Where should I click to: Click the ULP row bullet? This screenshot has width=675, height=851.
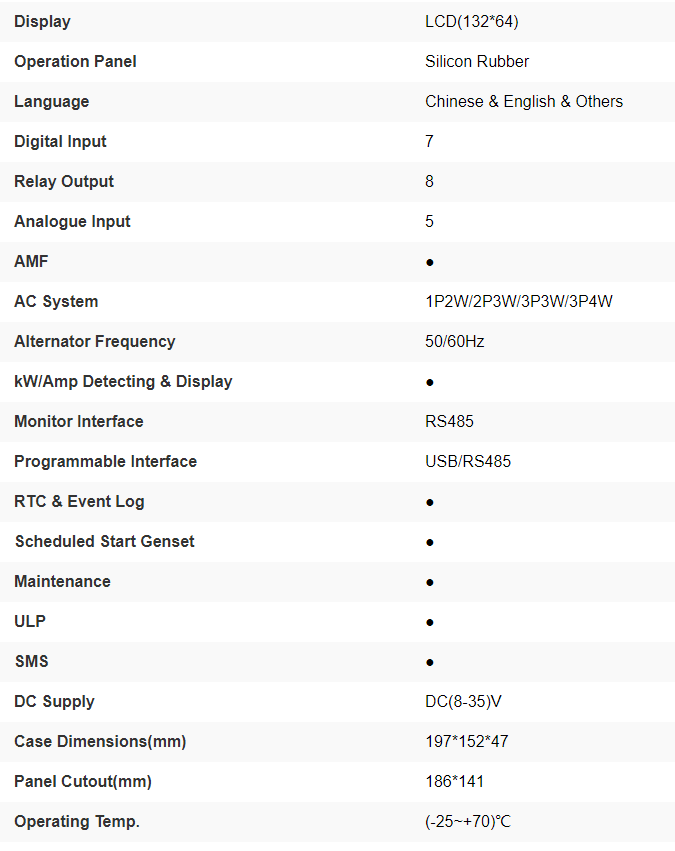click(430, 622)
